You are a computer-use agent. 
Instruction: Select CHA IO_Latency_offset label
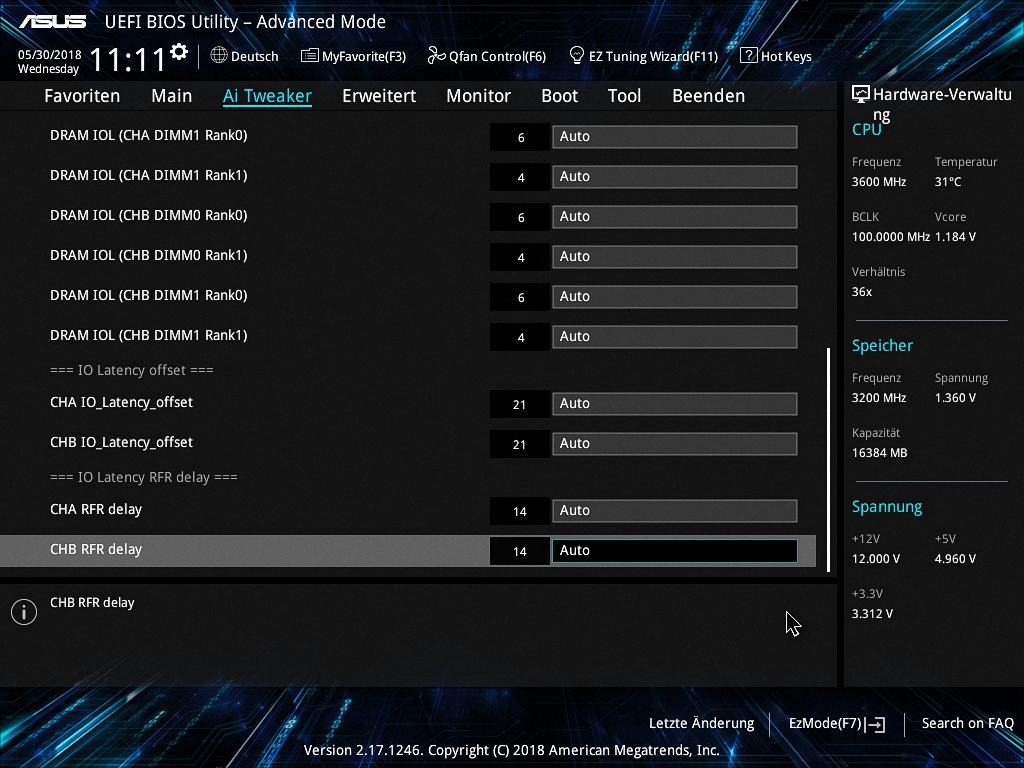coord(121,402)
